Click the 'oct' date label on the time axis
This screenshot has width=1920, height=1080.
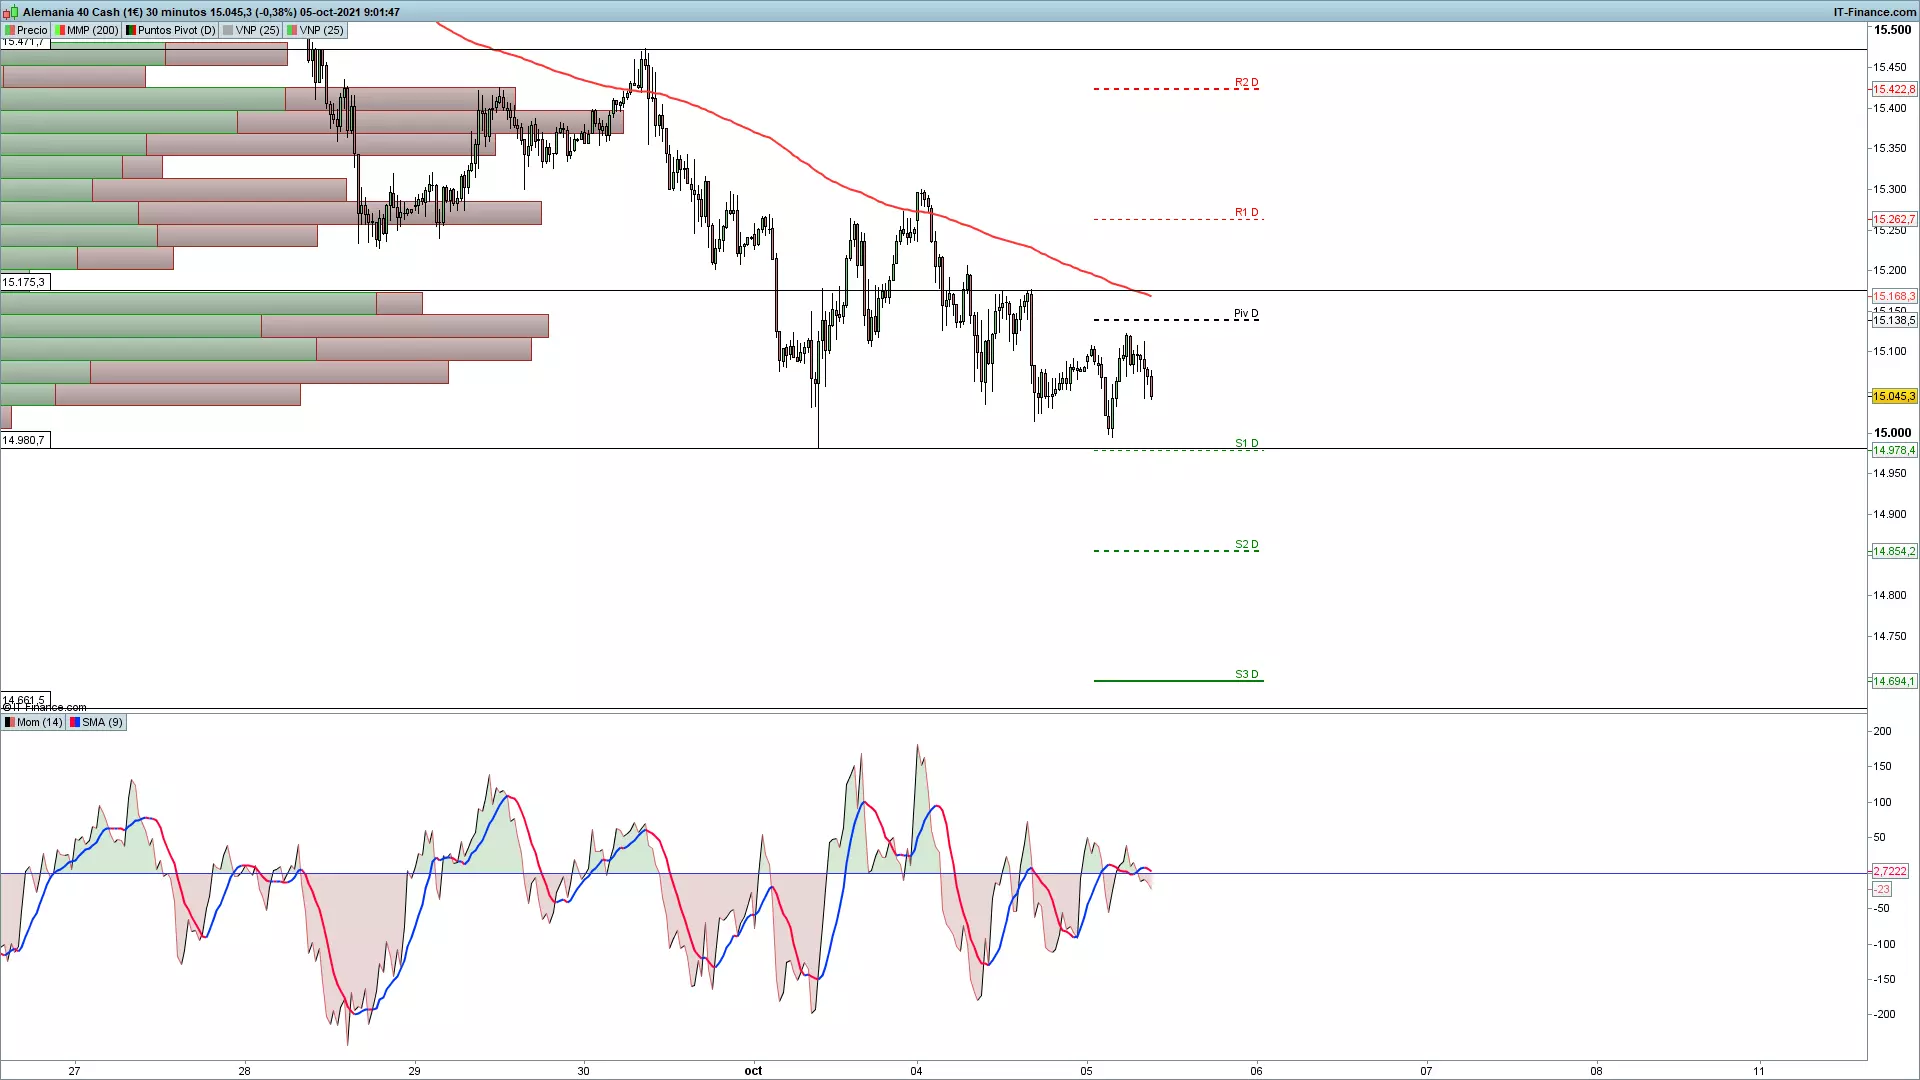(x=753, y=1070)
